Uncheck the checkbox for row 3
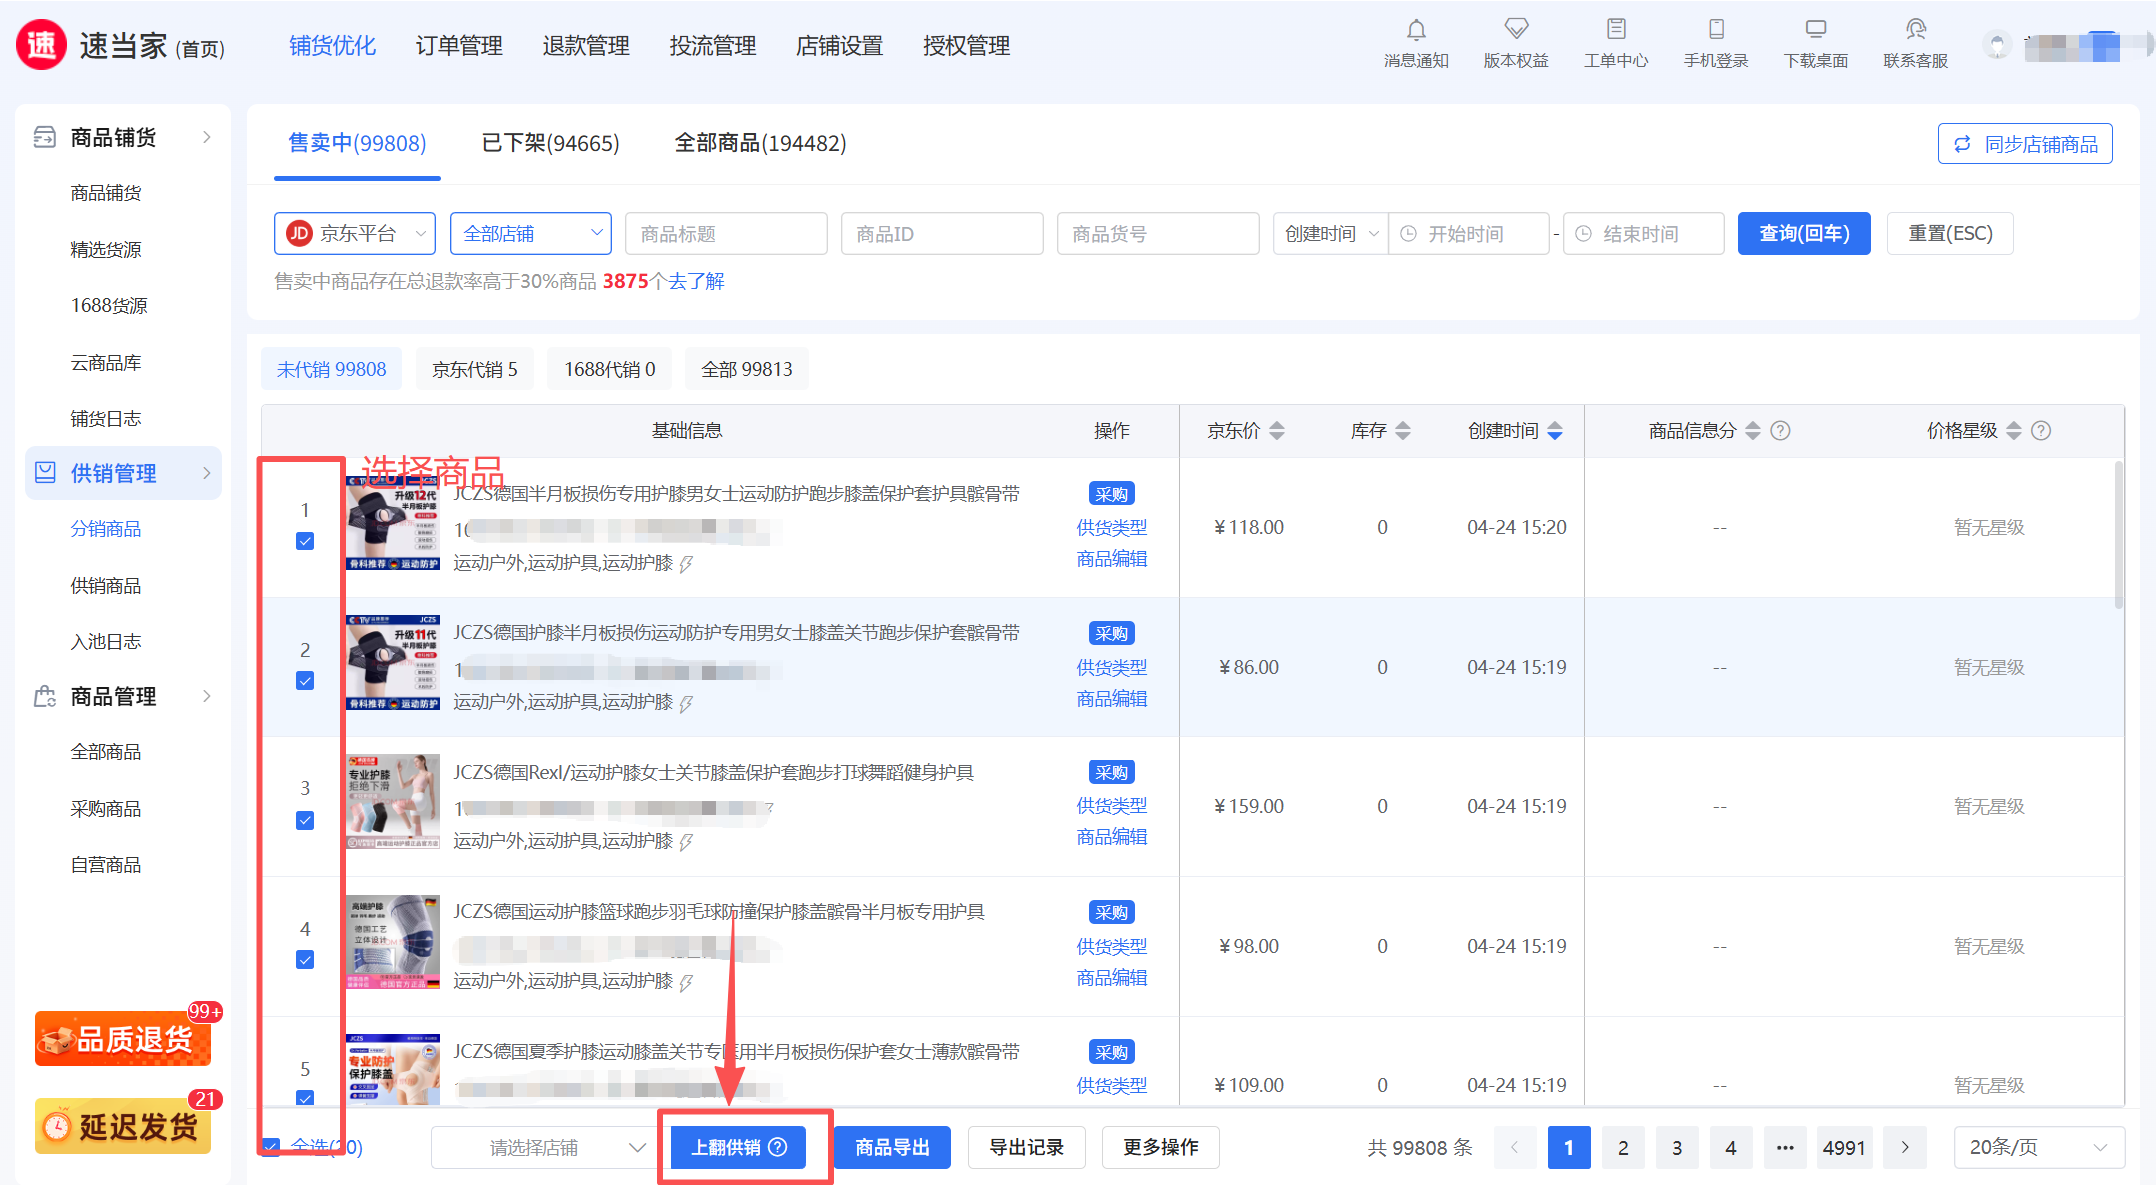The width and height of the screenshot is (2156, 1185). point(305,820)
